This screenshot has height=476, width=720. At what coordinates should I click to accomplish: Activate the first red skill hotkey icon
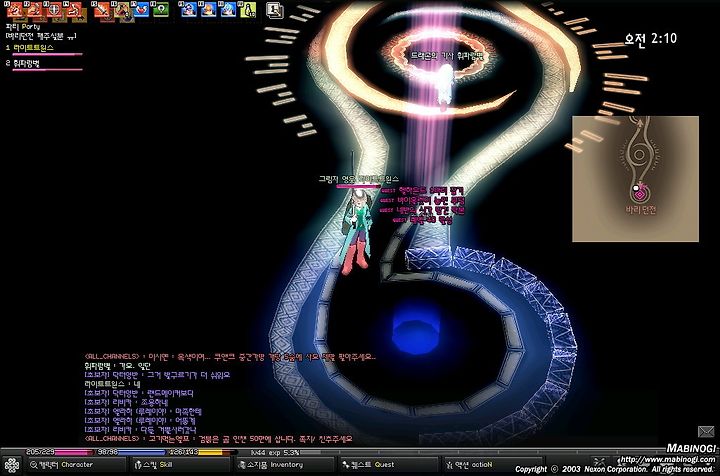[x=15, y=9]
